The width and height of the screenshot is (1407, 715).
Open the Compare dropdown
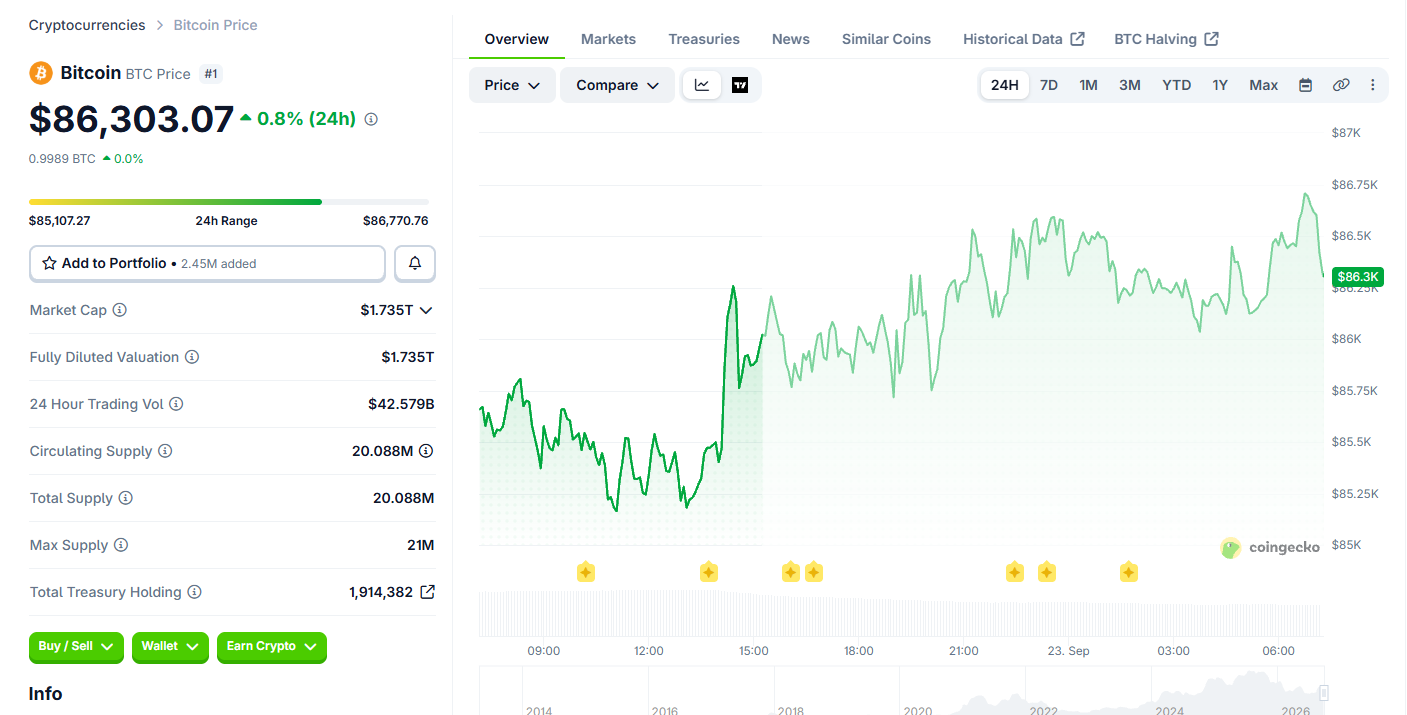pyautogui.click(x=618, y=85)
